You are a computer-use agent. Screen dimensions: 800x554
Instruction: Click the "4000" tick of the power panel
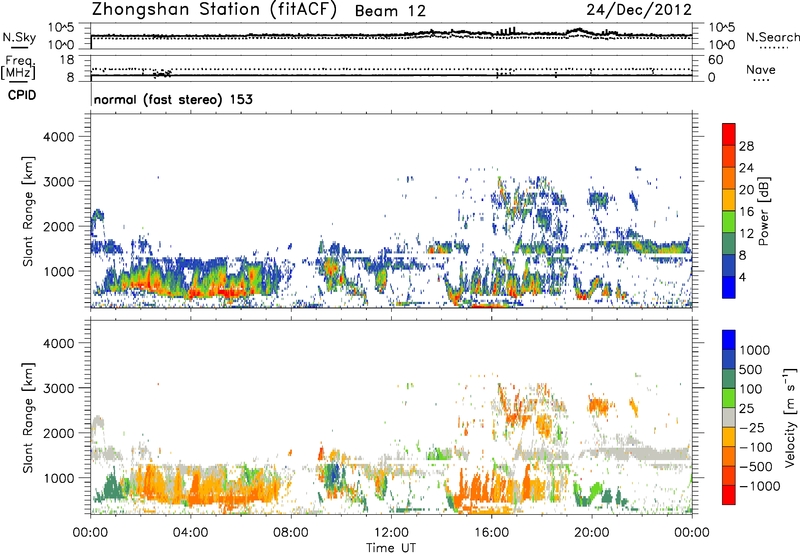click(x=58, y=137)
